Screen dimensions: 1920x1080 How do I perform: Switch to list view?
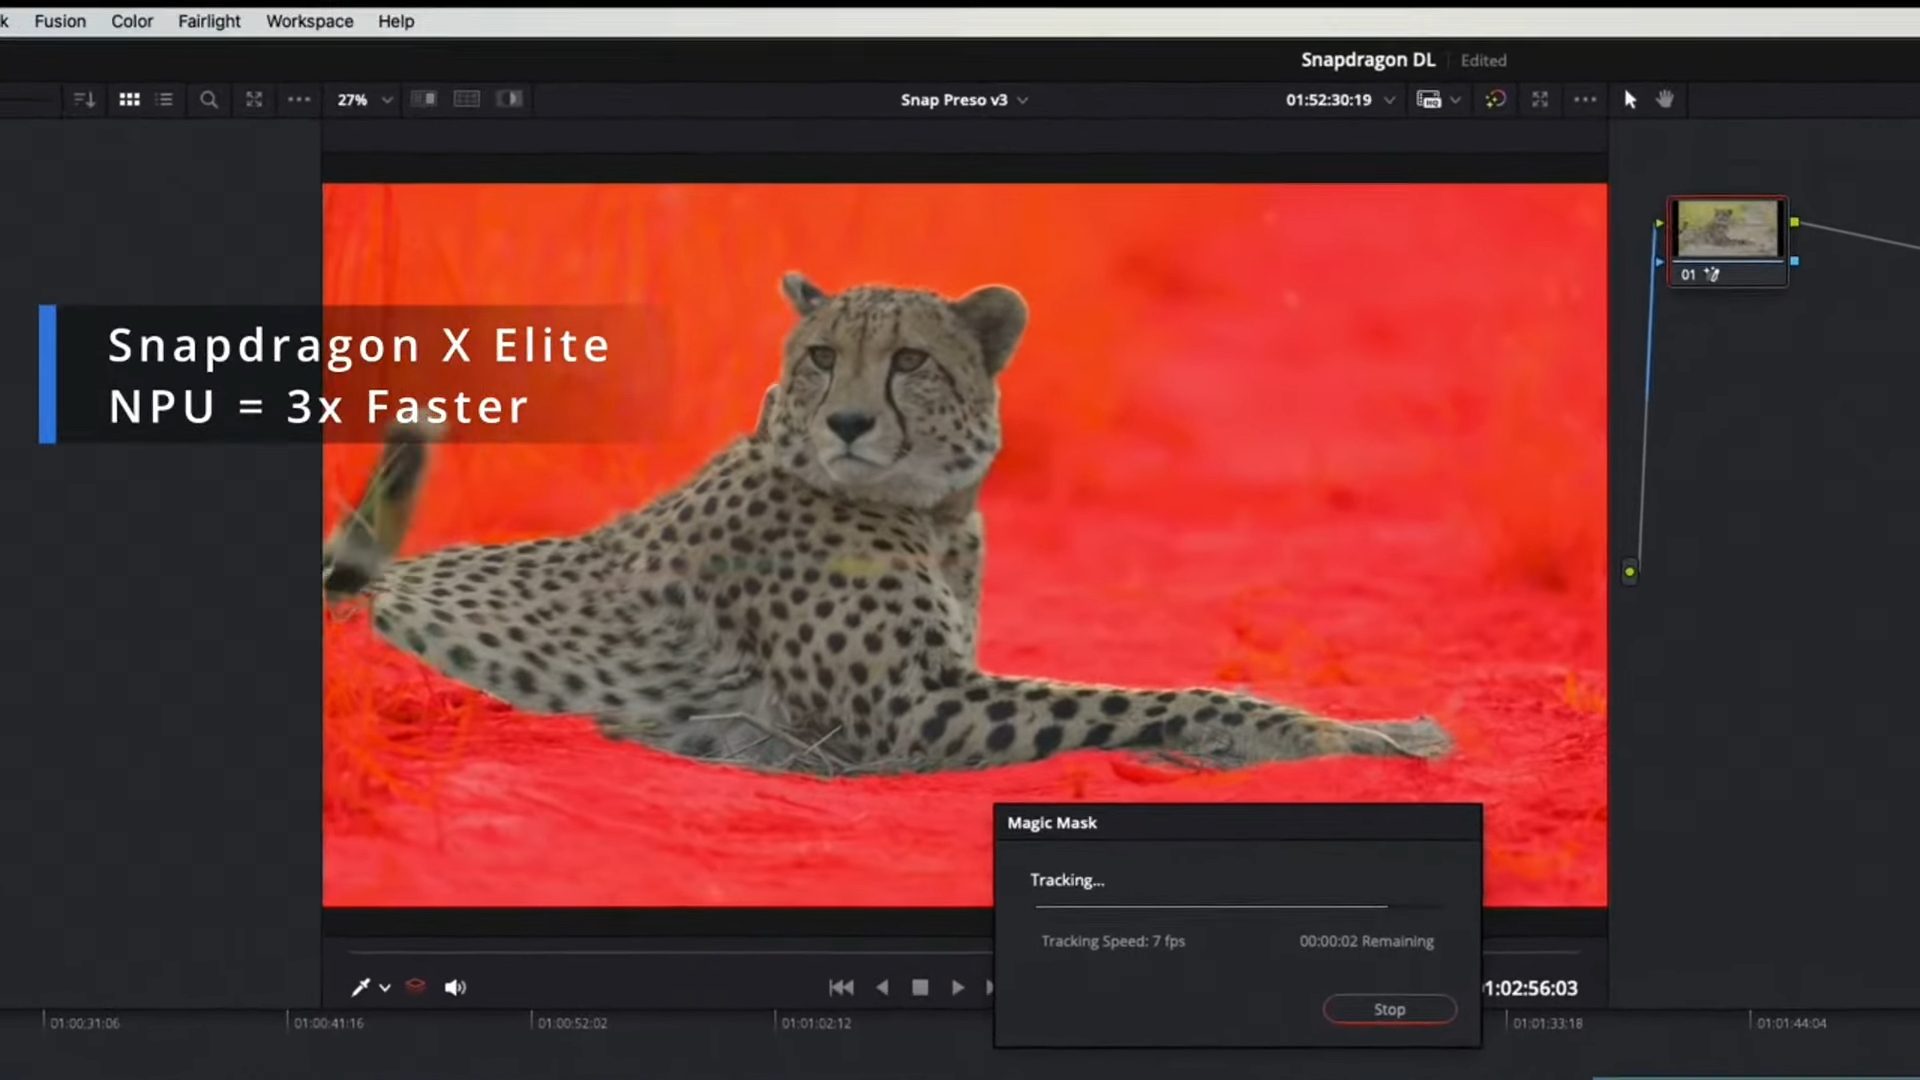coord(165,99)
